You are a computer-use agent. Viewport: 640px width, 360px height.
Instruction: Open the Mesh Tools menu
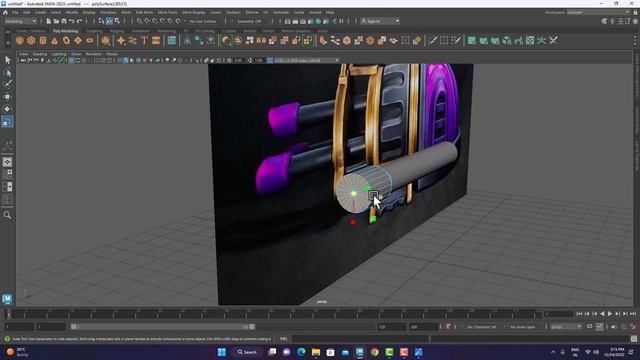[167, 12]
